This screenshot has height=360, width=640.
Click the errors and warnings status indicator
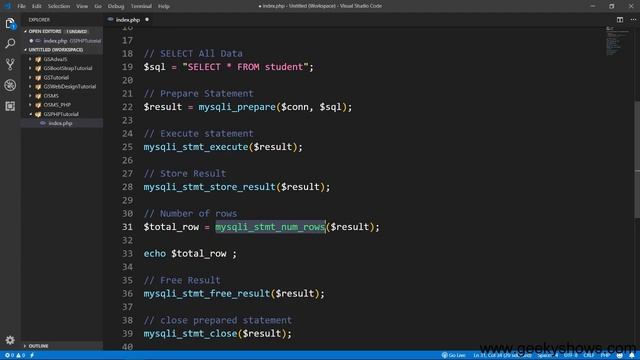(15, 355)
